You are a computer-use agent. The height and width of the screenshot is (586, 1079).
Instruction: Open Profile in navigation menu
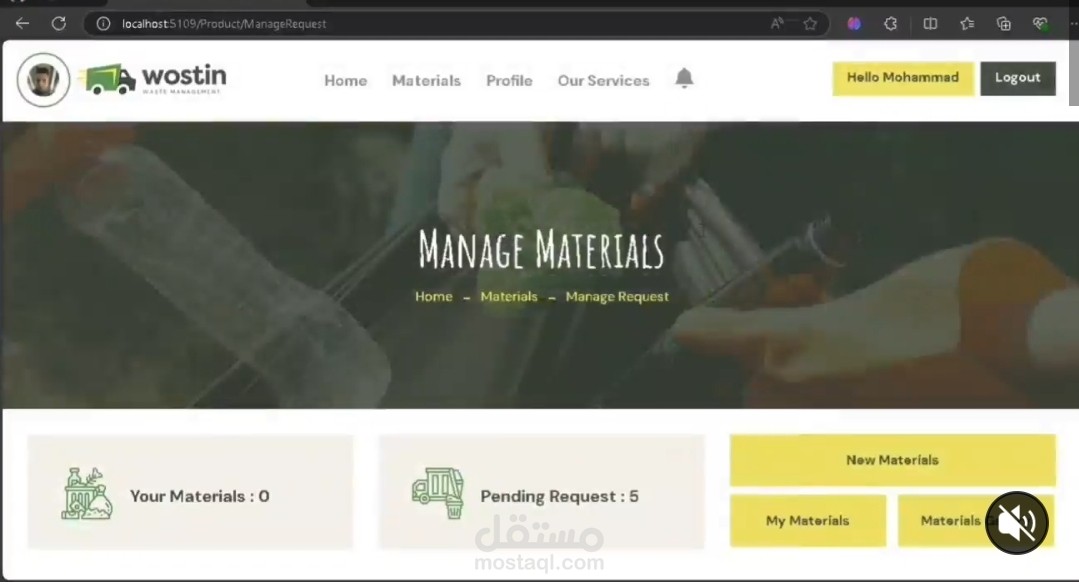tap(509, 80)
